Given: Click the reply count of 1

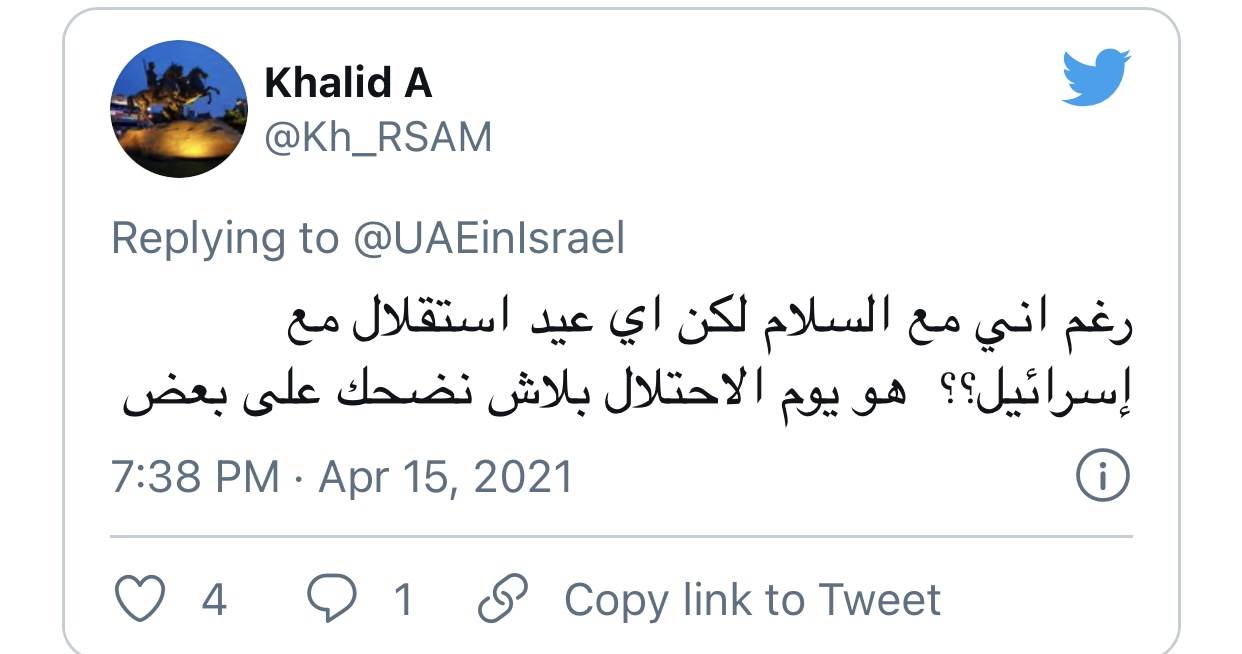Looking at the screenshot, I should pyautogui.click(x=403, y=601).
